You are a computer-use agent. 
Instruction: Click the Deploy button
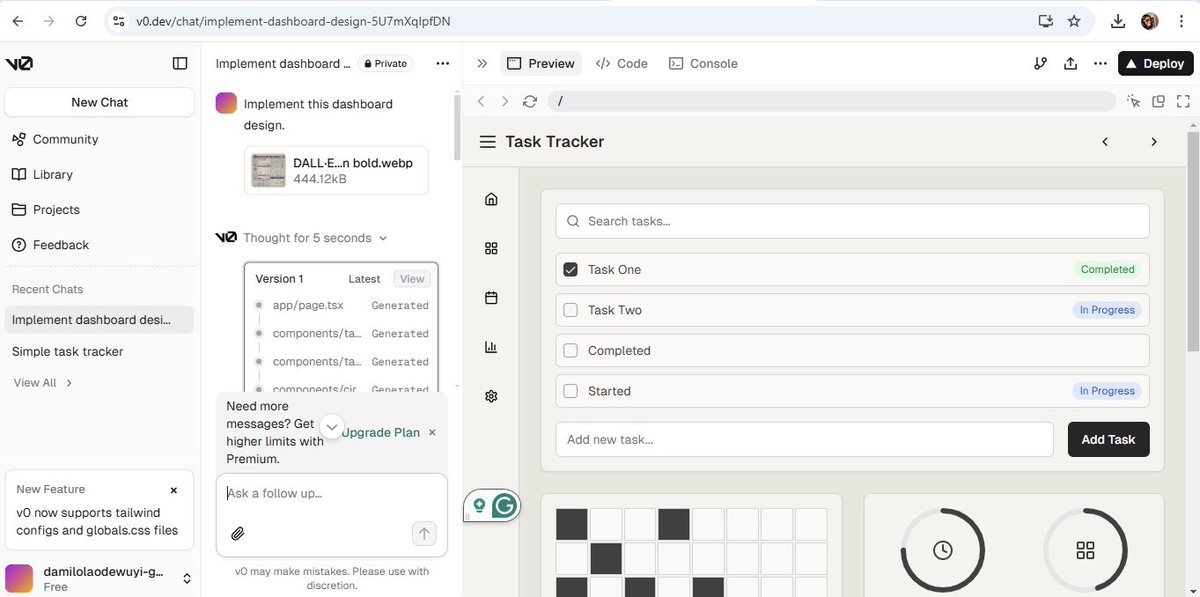point(1156,63)
